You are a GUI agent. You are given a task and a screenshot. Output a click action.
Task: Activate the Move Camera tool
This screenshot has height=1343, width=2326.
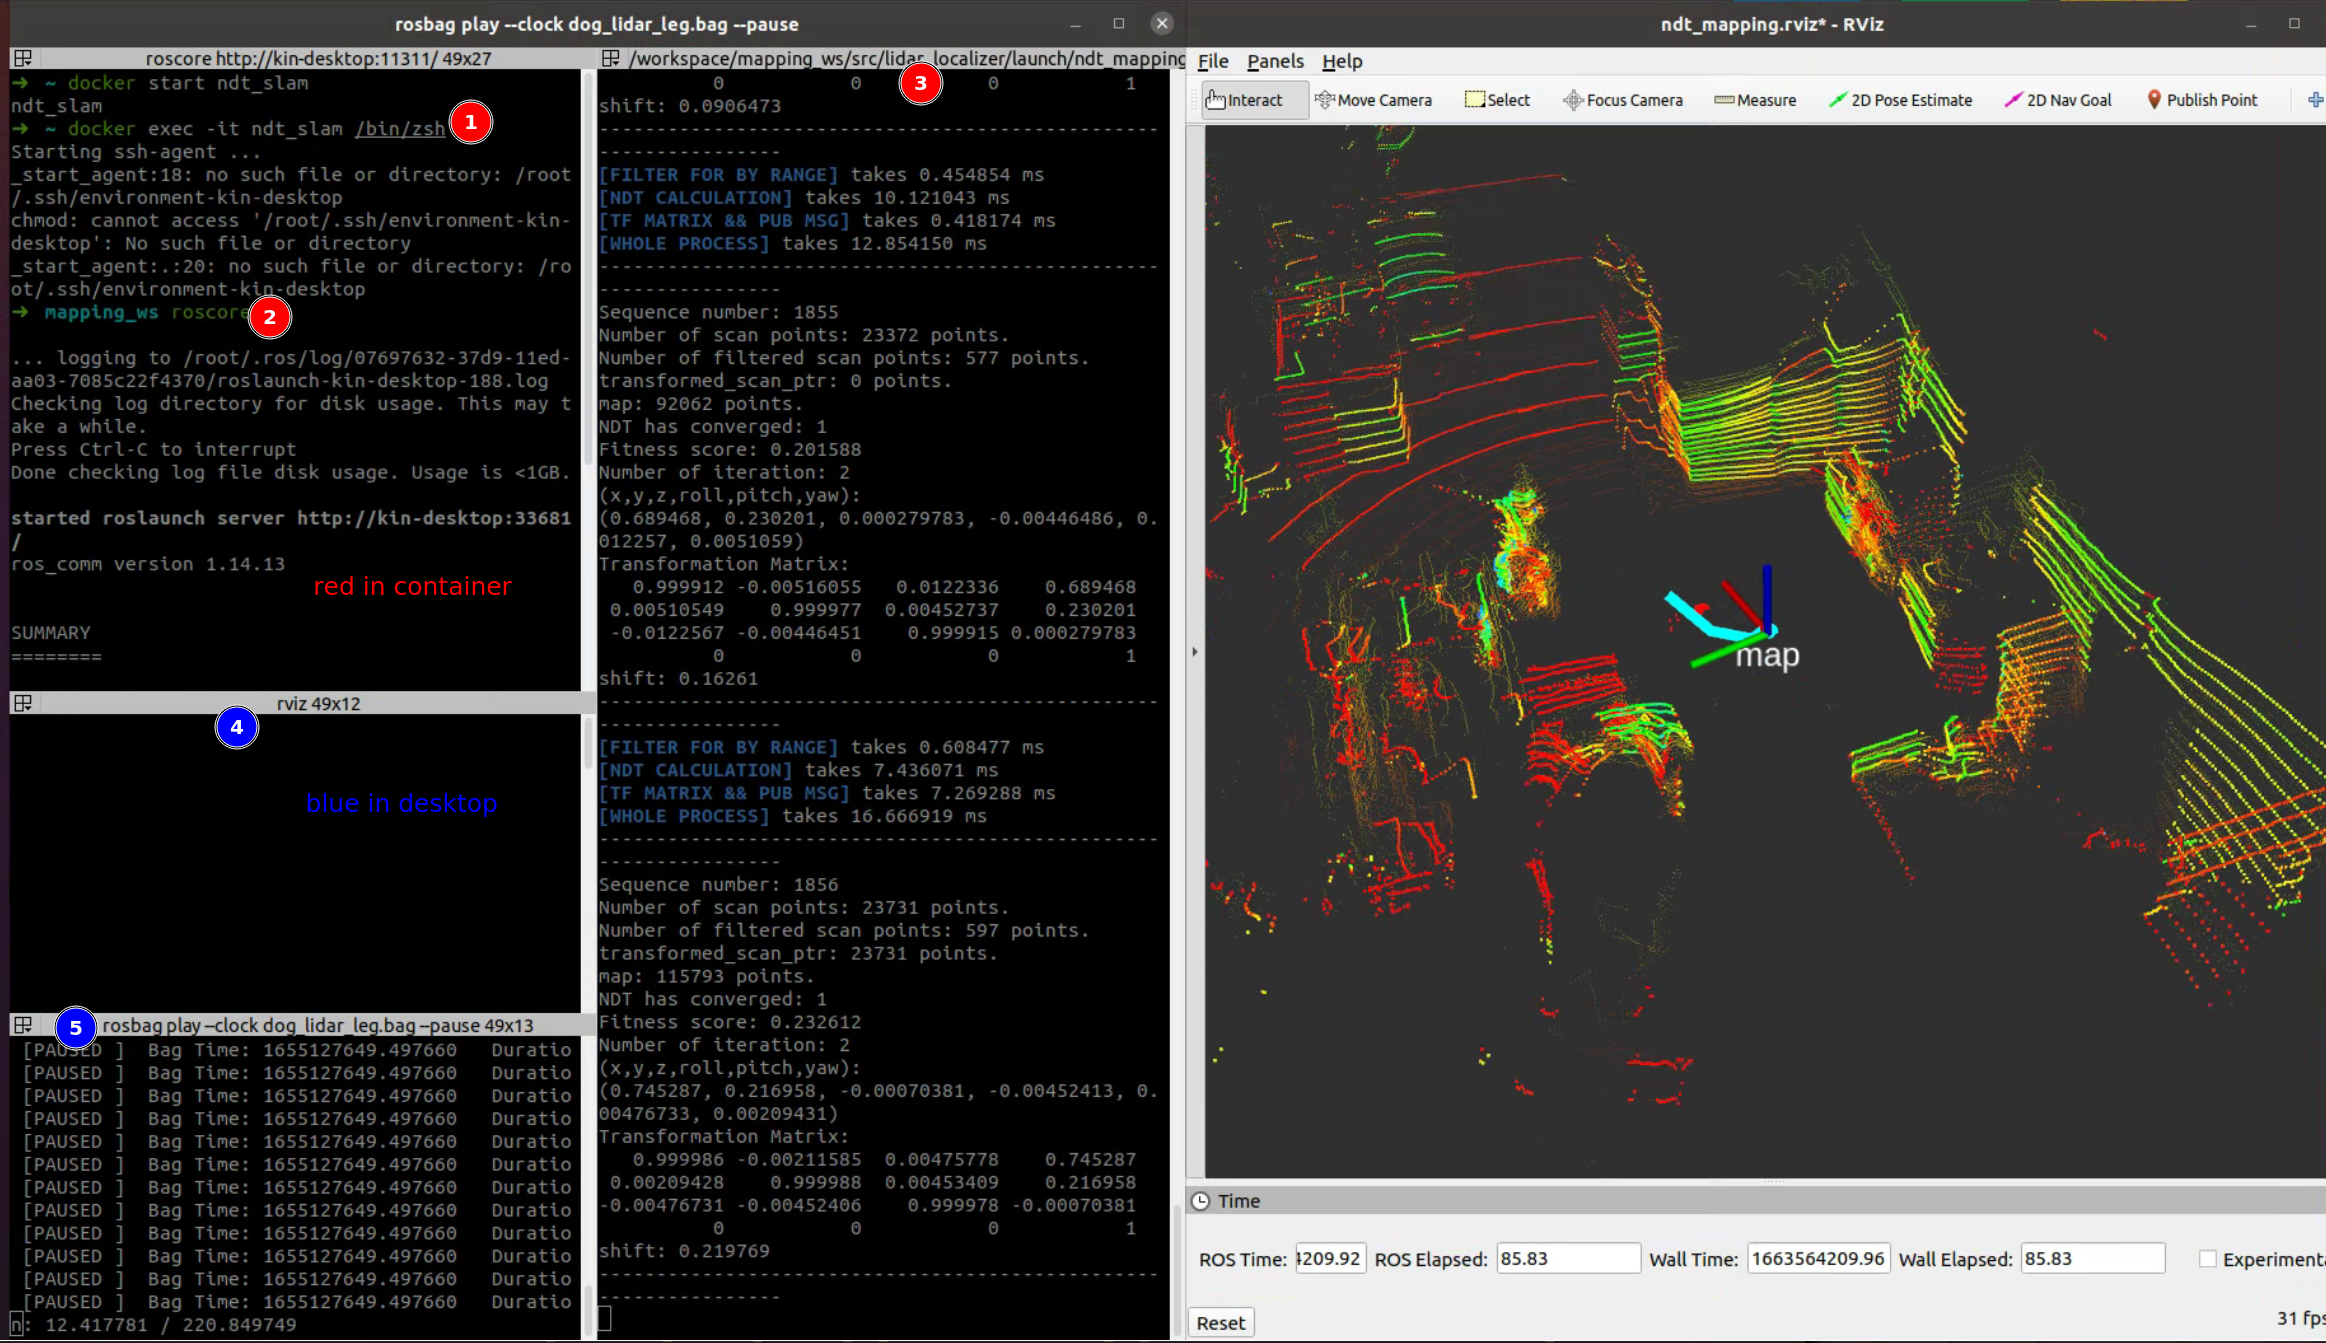[1373, 100]
